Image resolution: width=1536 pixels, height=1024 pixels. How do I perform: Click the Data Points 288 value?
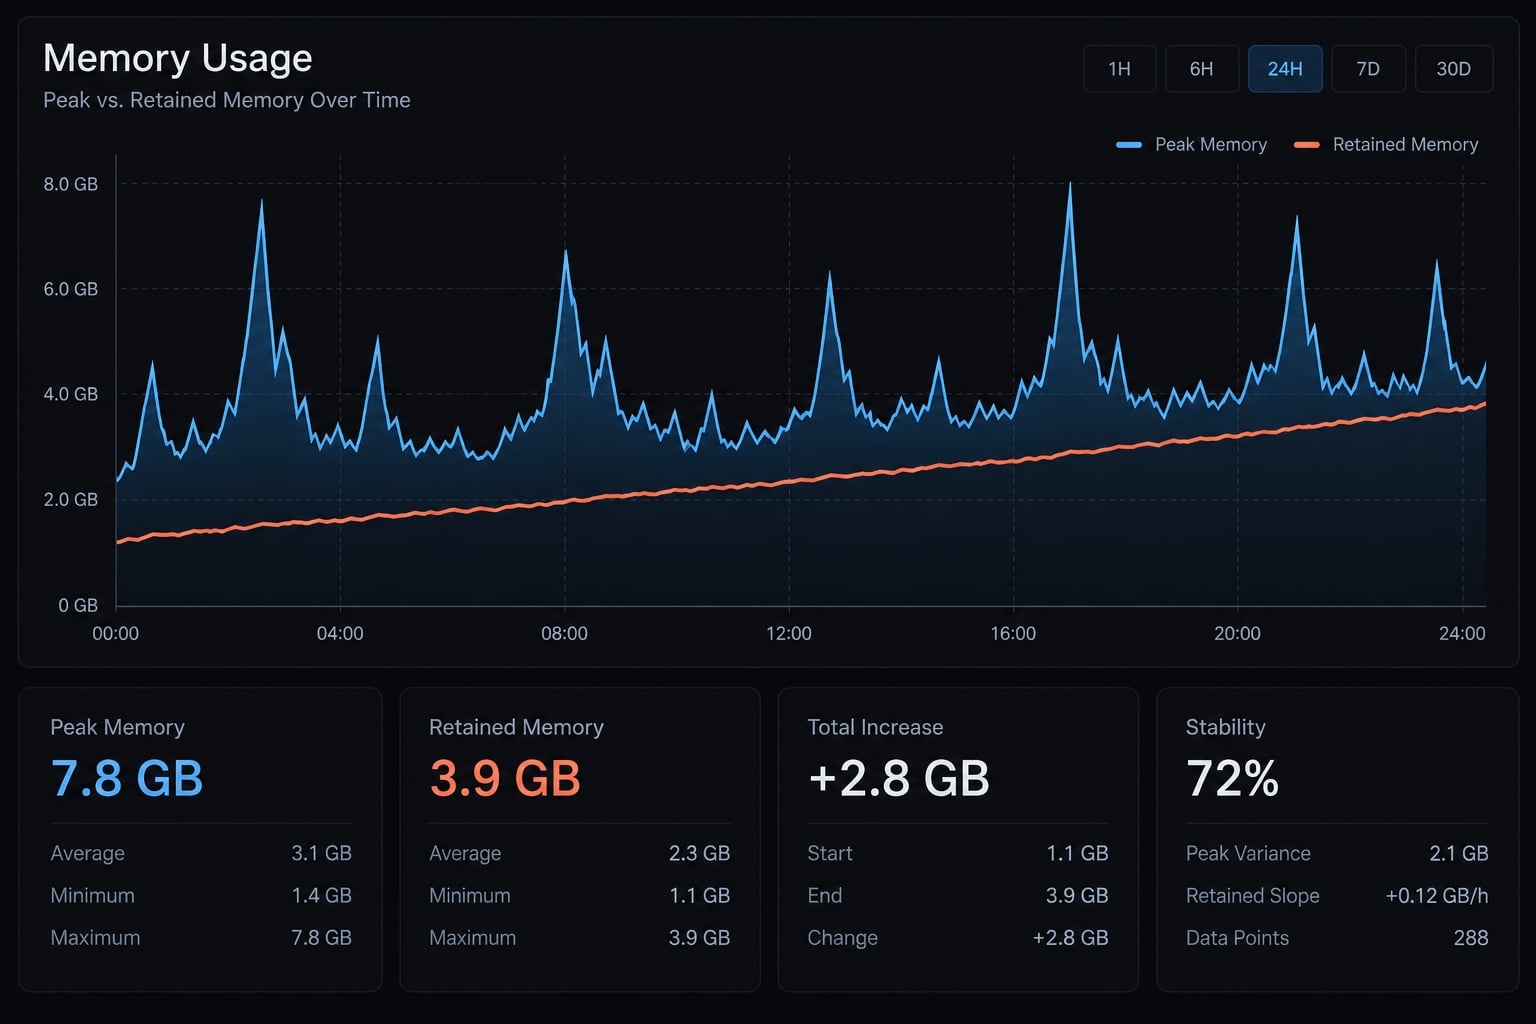tap(1471, 938)
